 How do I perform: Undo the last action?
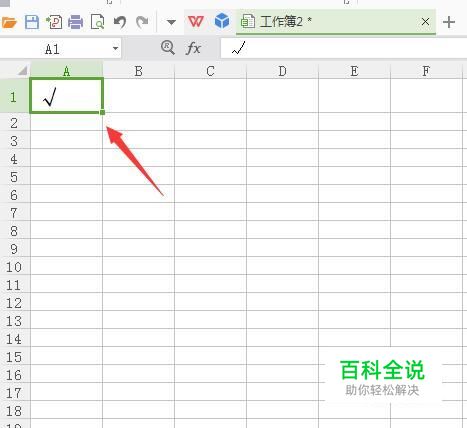(x=120, y=22)
